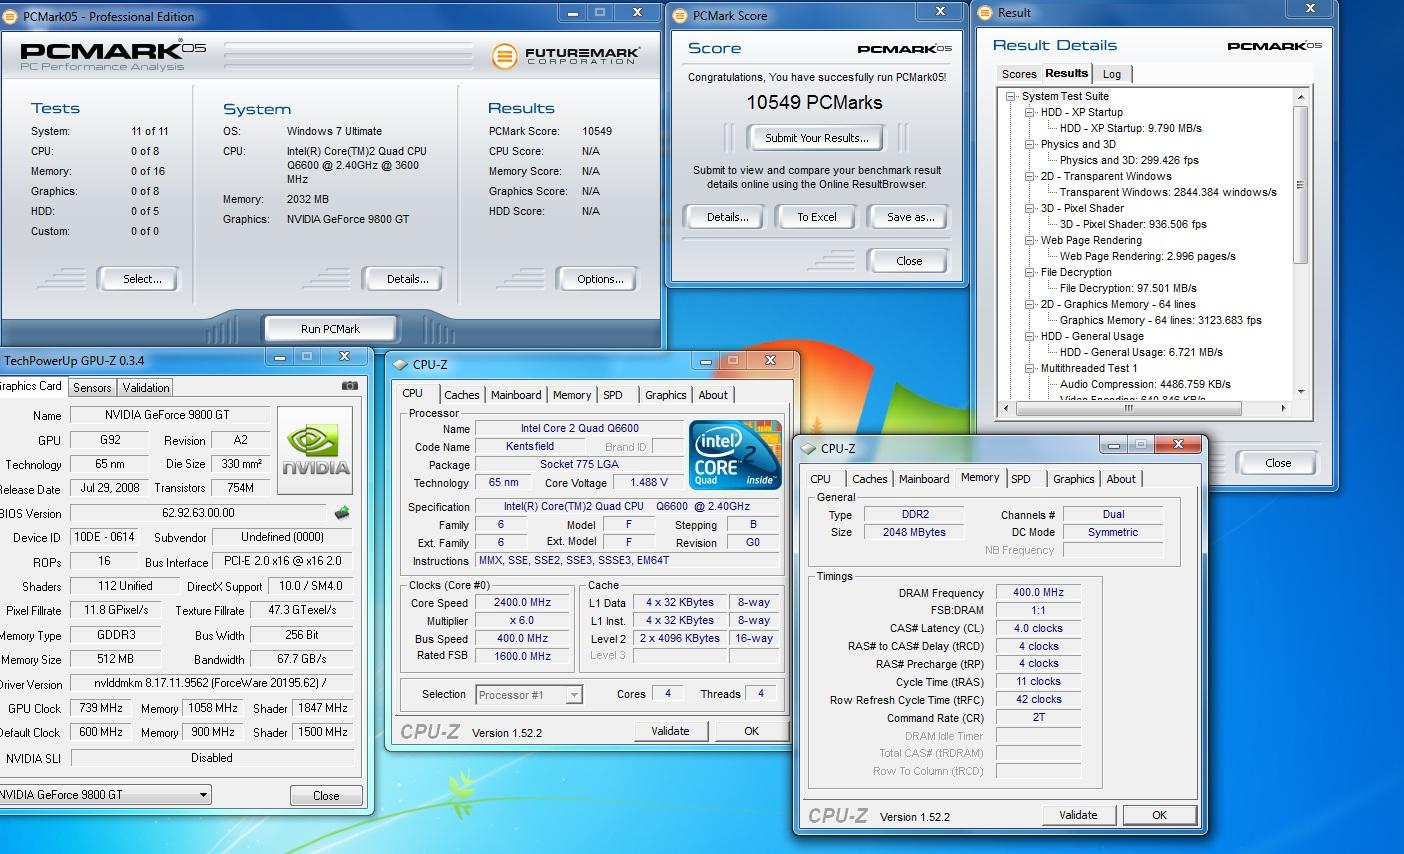Click the title bar icon of the CPU-Z Processor window
This screenshot has height=854, width=1404.
[401, 365]
